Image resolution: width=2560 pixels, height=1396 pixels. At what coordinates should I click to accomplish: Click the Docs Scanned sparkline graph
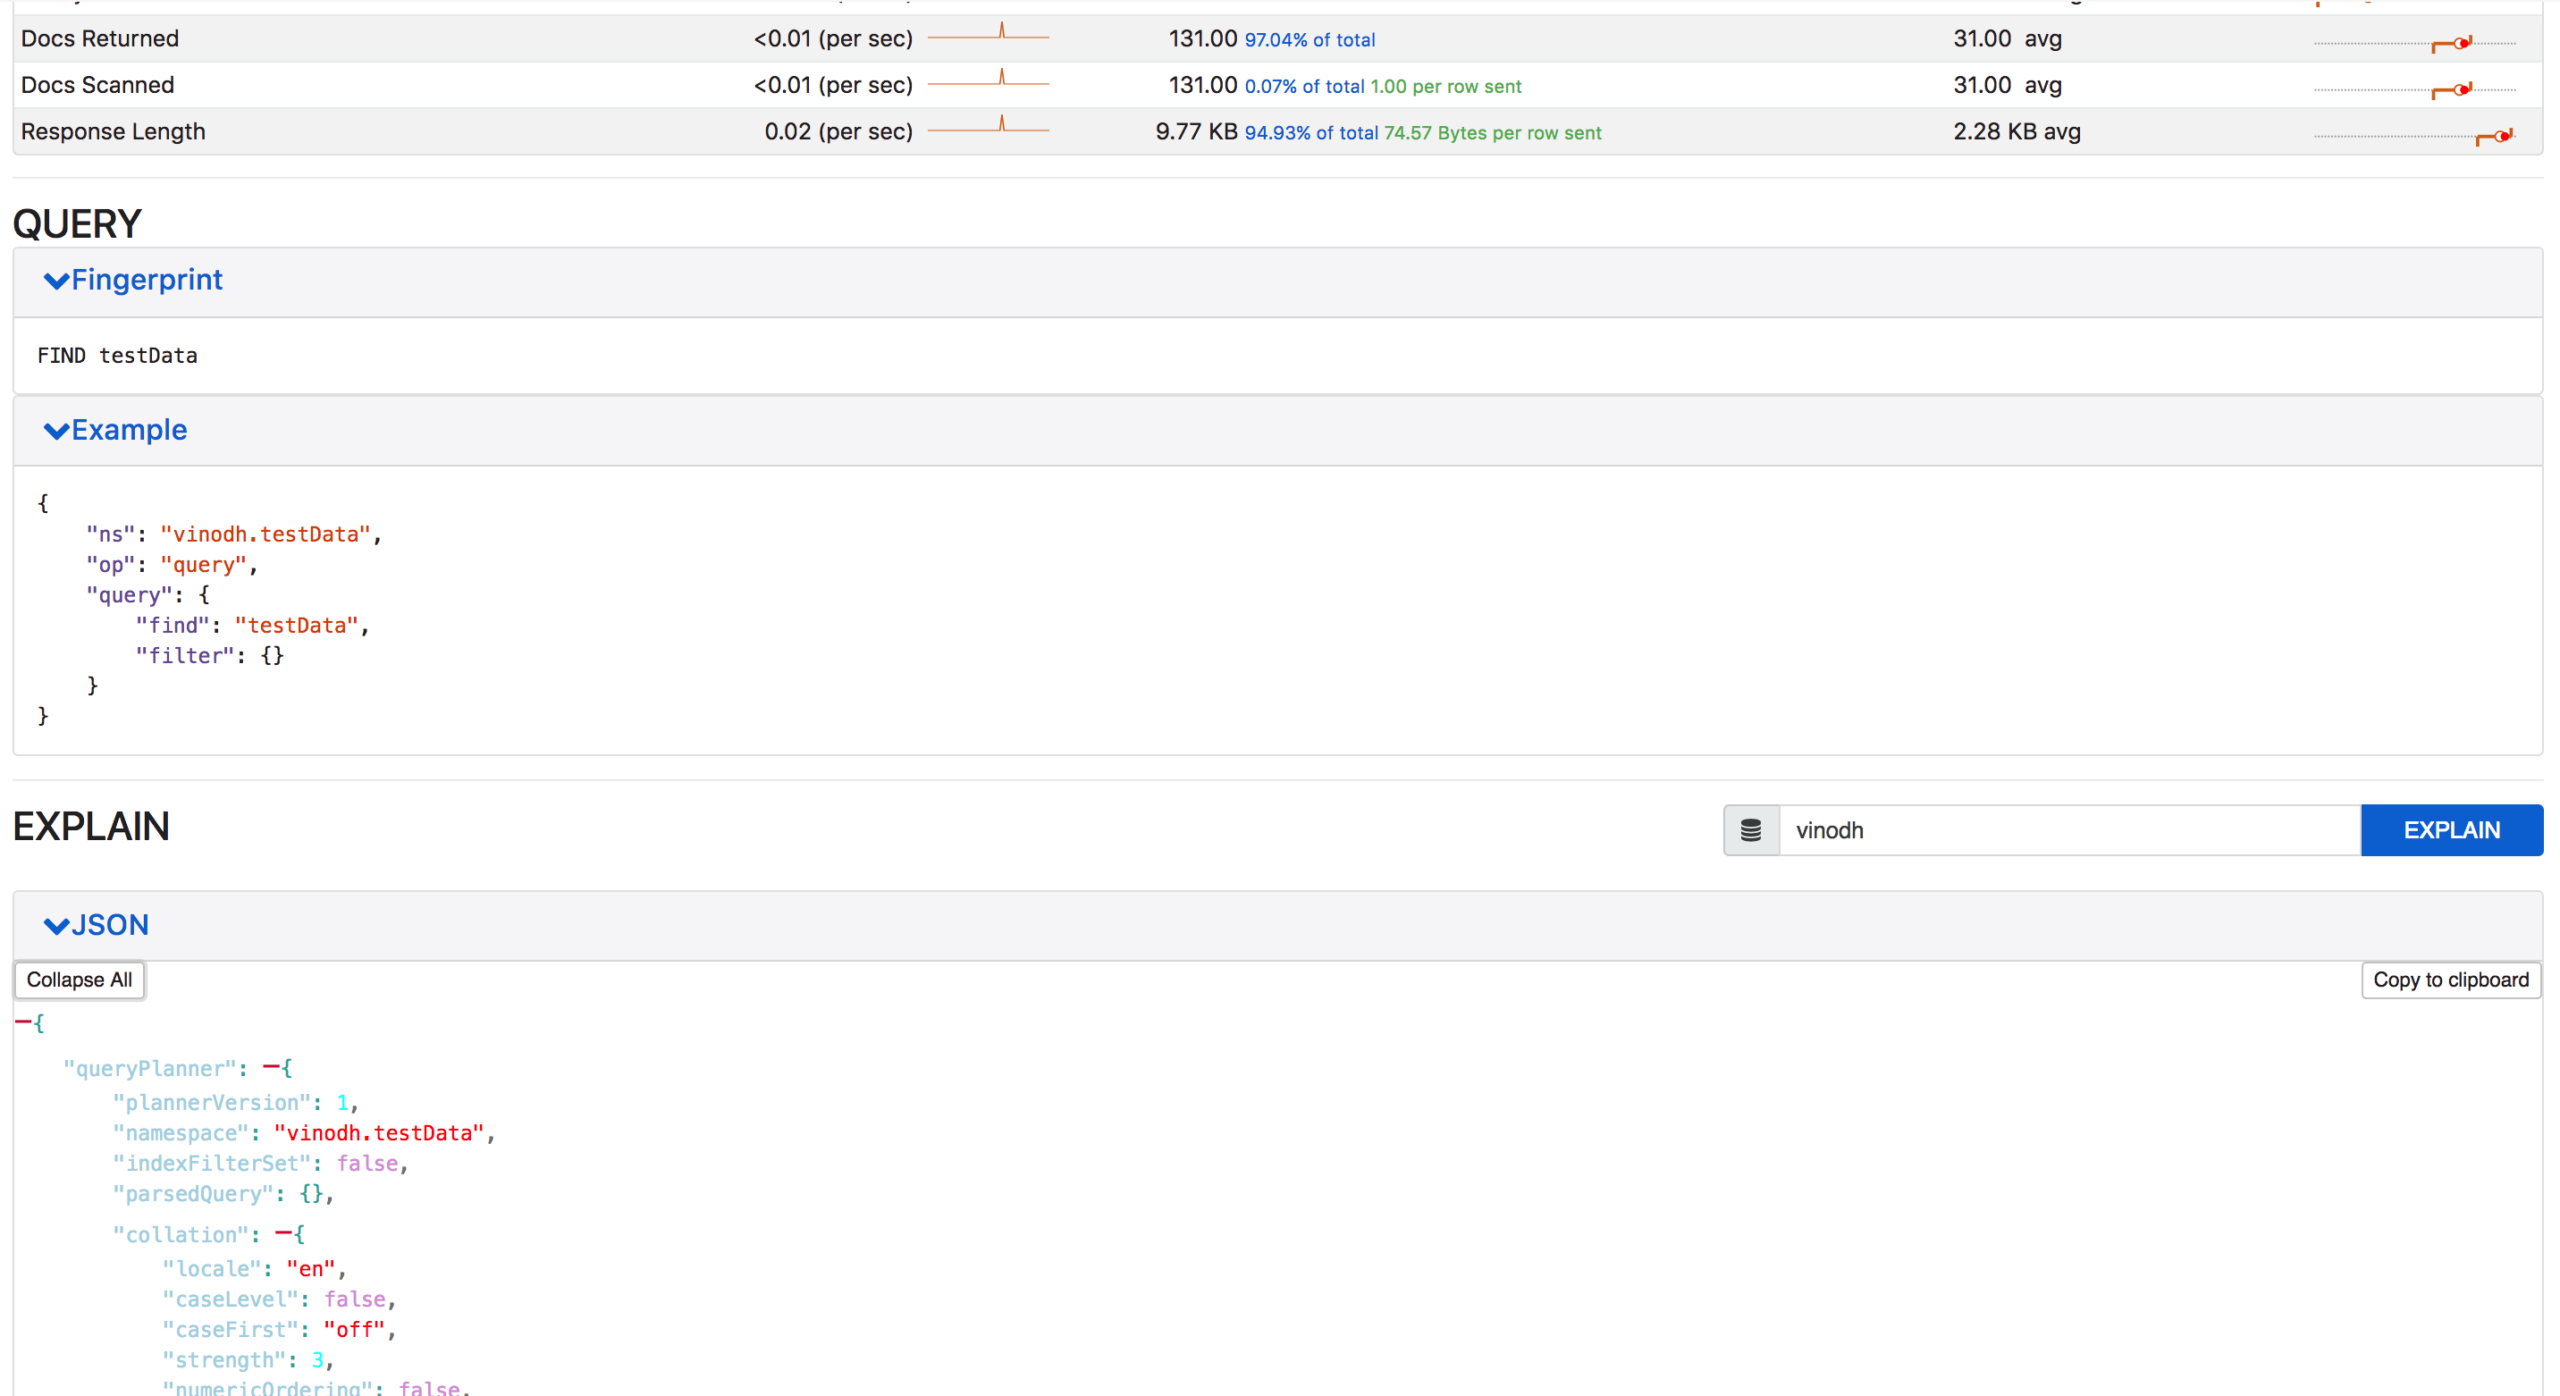(988, 81)
